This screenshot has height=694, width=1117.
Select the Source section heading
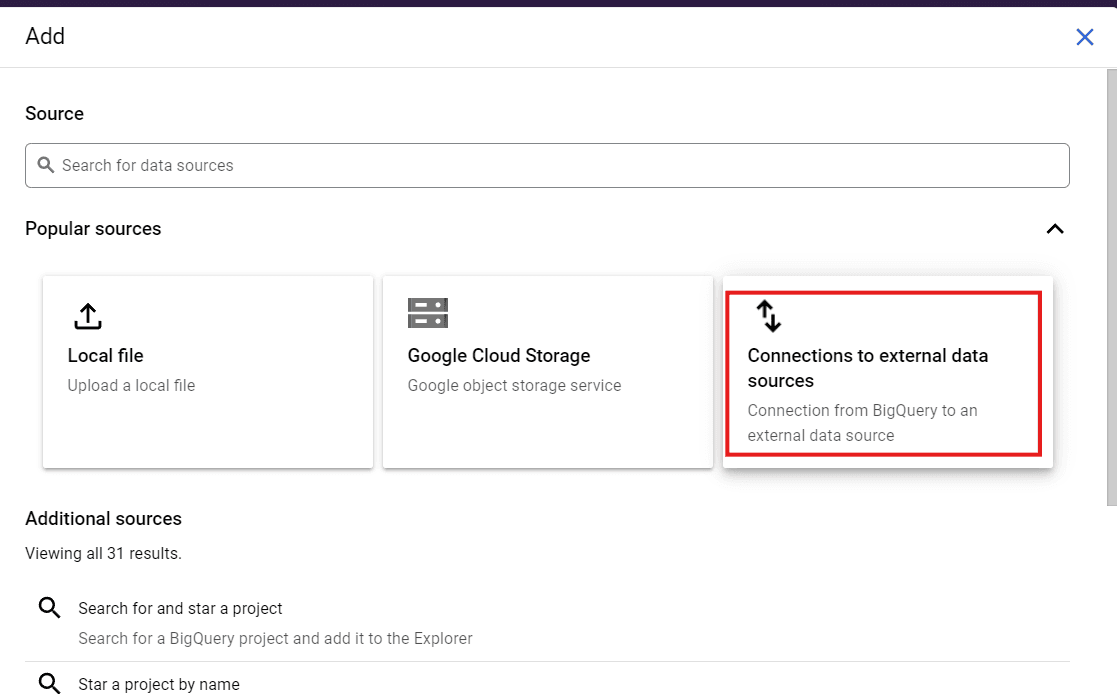click(54, 113)
